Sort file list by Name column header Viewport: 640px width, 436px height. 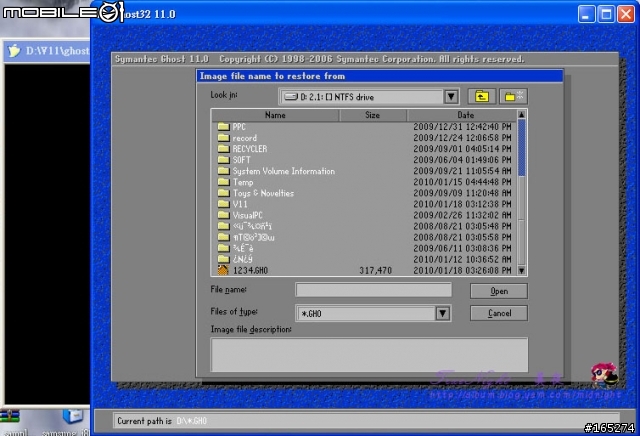[x=276, y=115]
